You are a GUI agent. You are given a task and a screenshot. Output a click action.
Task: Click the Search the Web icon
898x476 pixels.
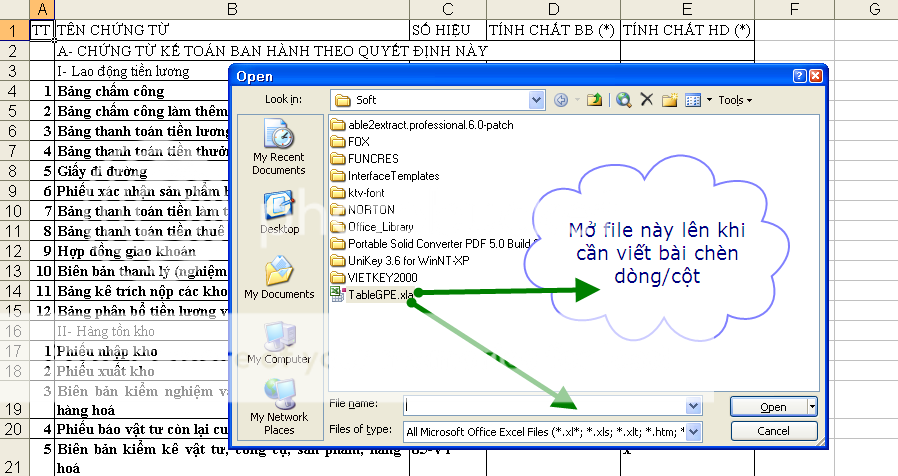point(624,100)
